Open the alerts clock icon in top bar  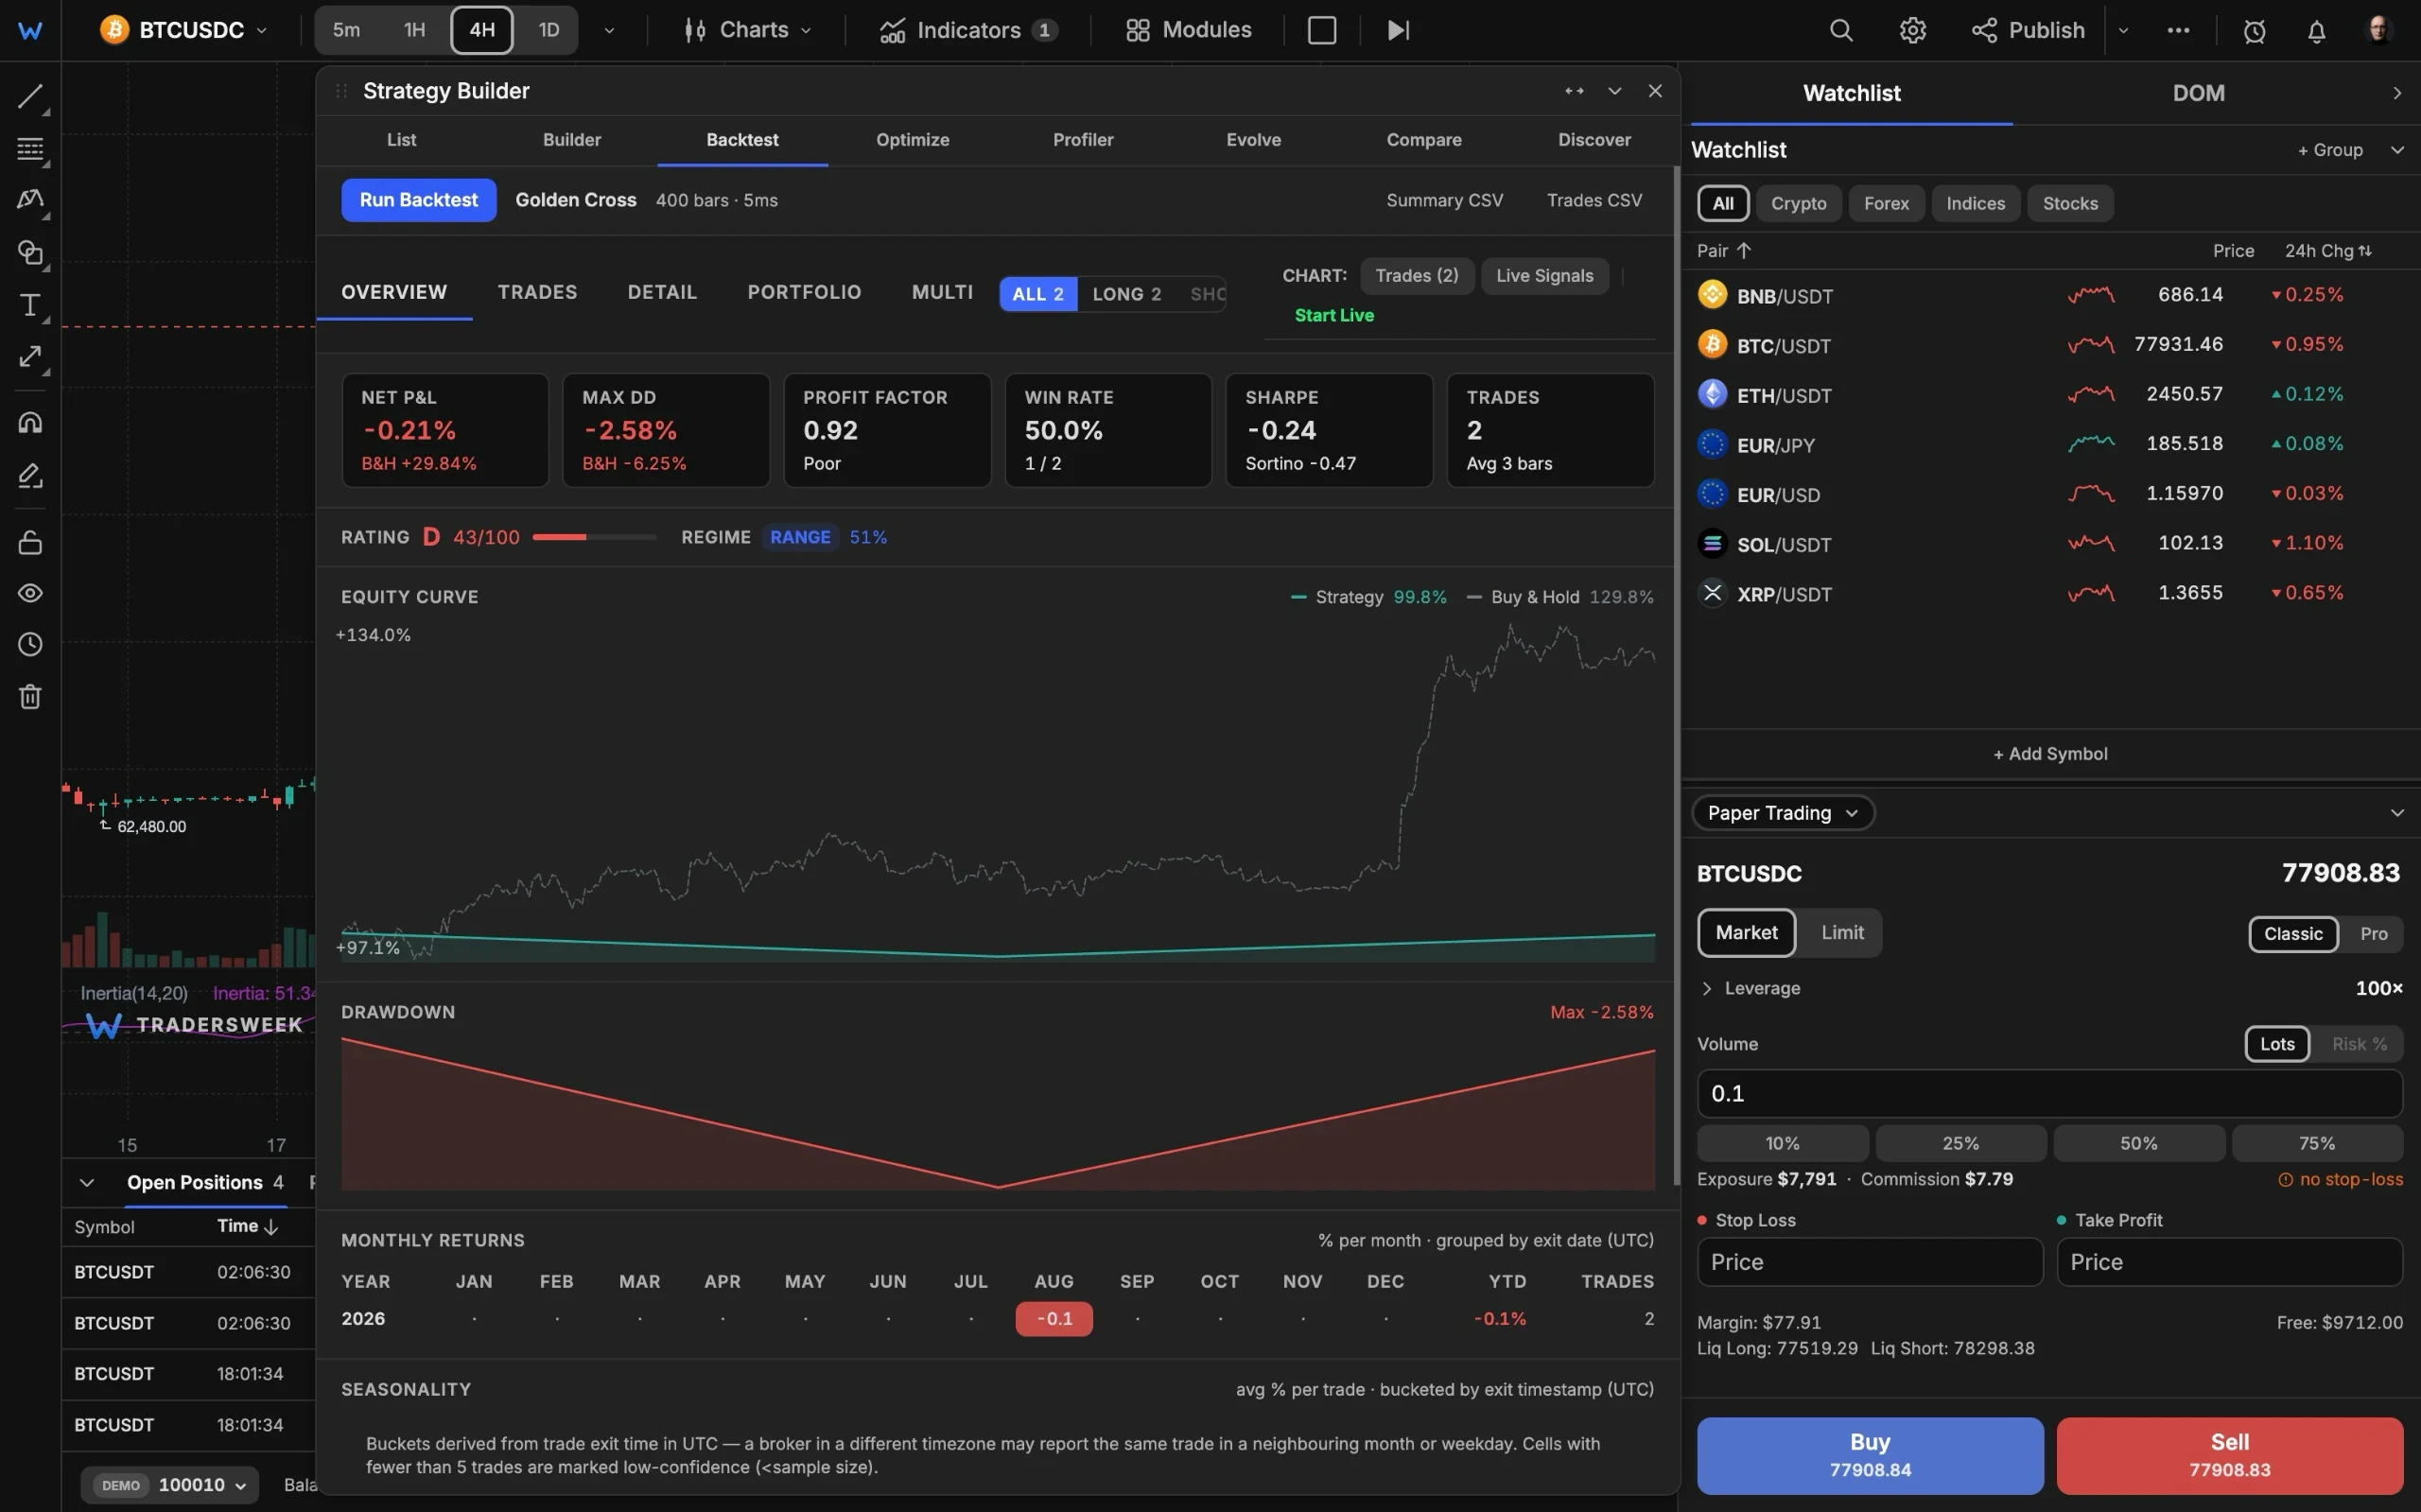(x=2254, y=31)
